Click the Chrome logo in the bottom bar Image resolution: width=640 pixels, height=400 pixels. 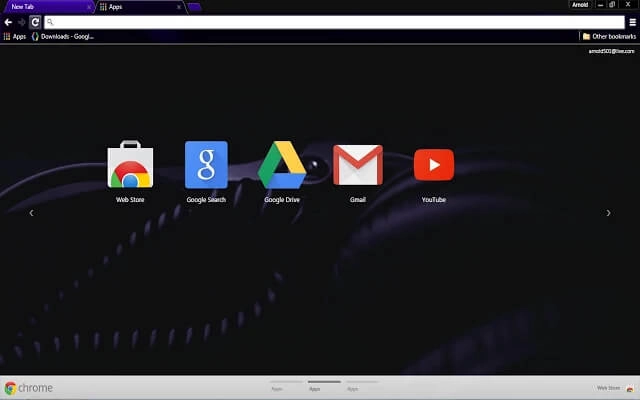coord(28,388)
